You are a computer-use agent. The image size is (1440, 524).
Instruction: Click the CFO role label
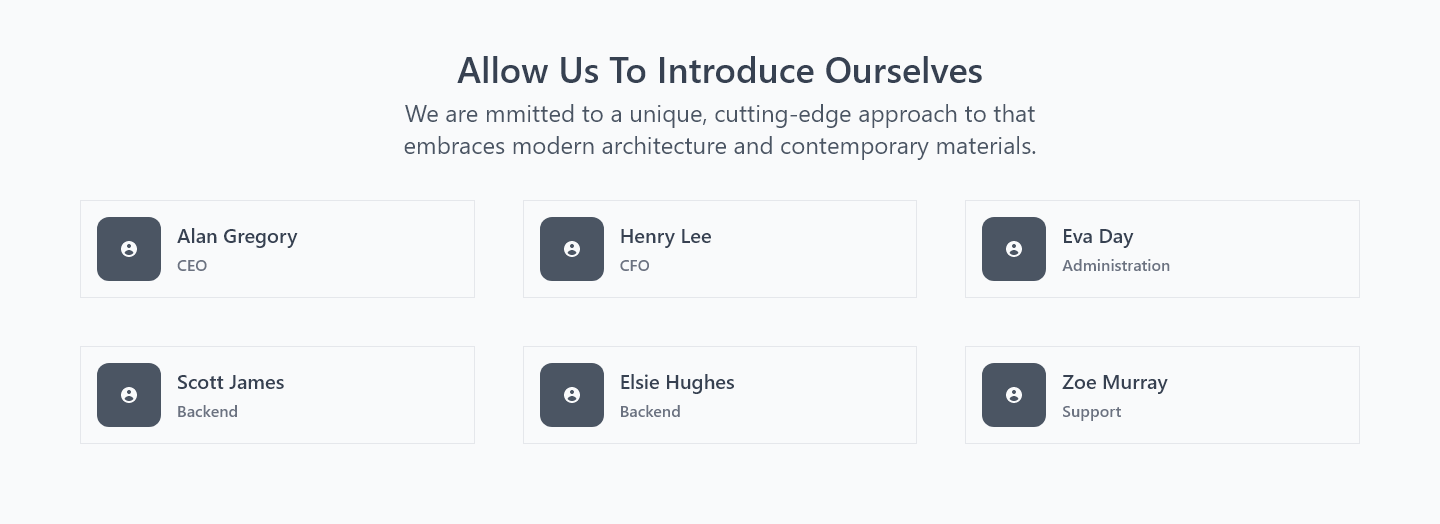[635, 266]
